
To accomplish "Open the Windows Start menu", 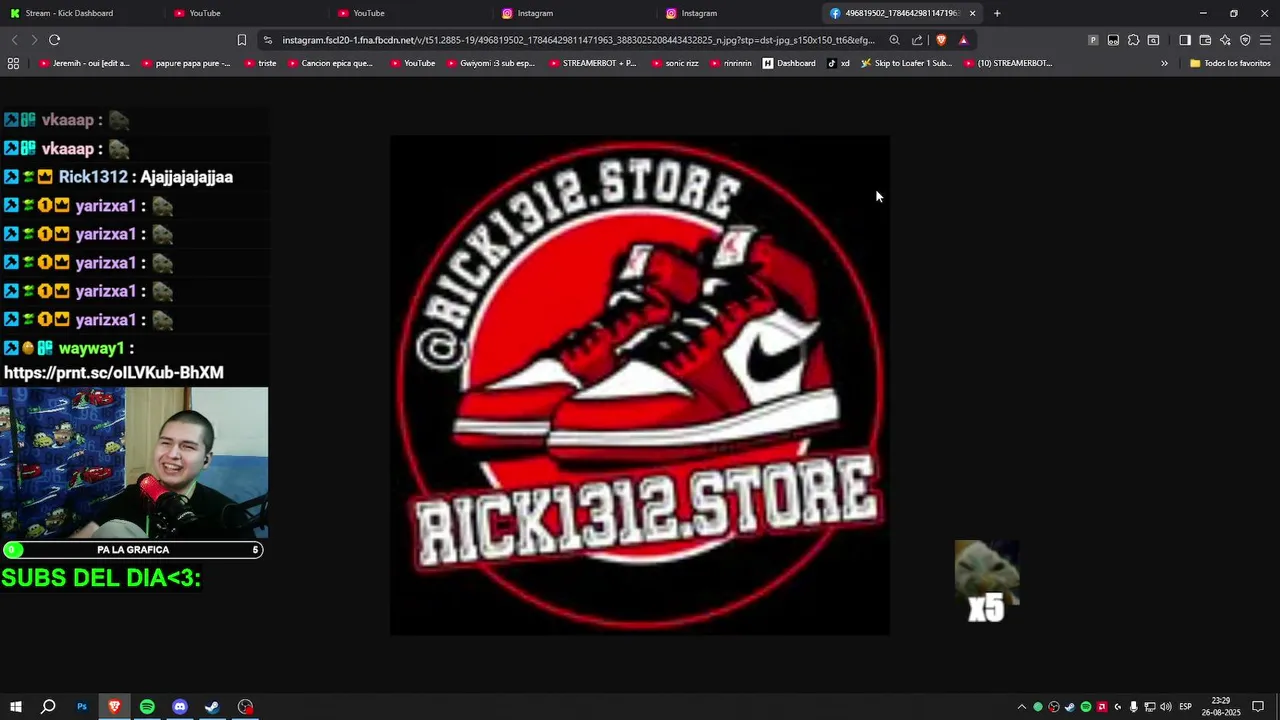I will click(16, 707).
